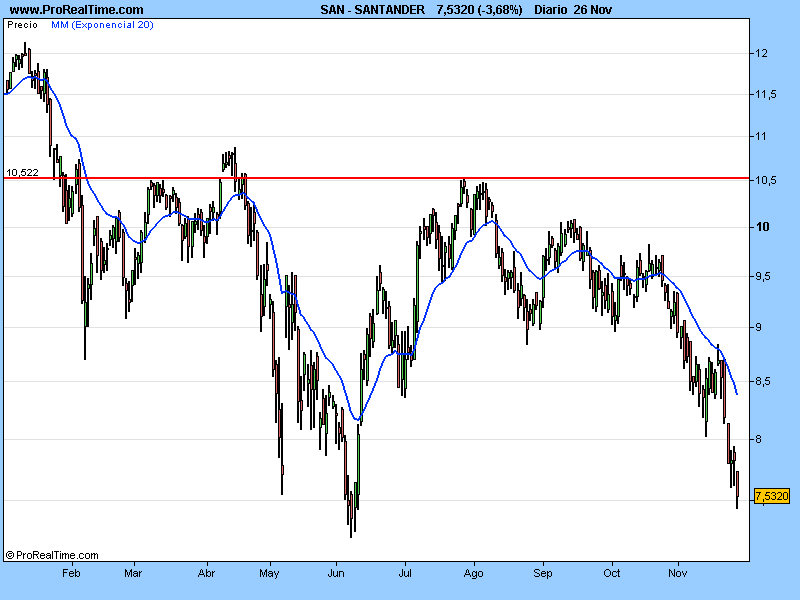Click the 9 price axis value
Image resolution: width=800 pixels, height=600 pixels.
tap(759, 327)
